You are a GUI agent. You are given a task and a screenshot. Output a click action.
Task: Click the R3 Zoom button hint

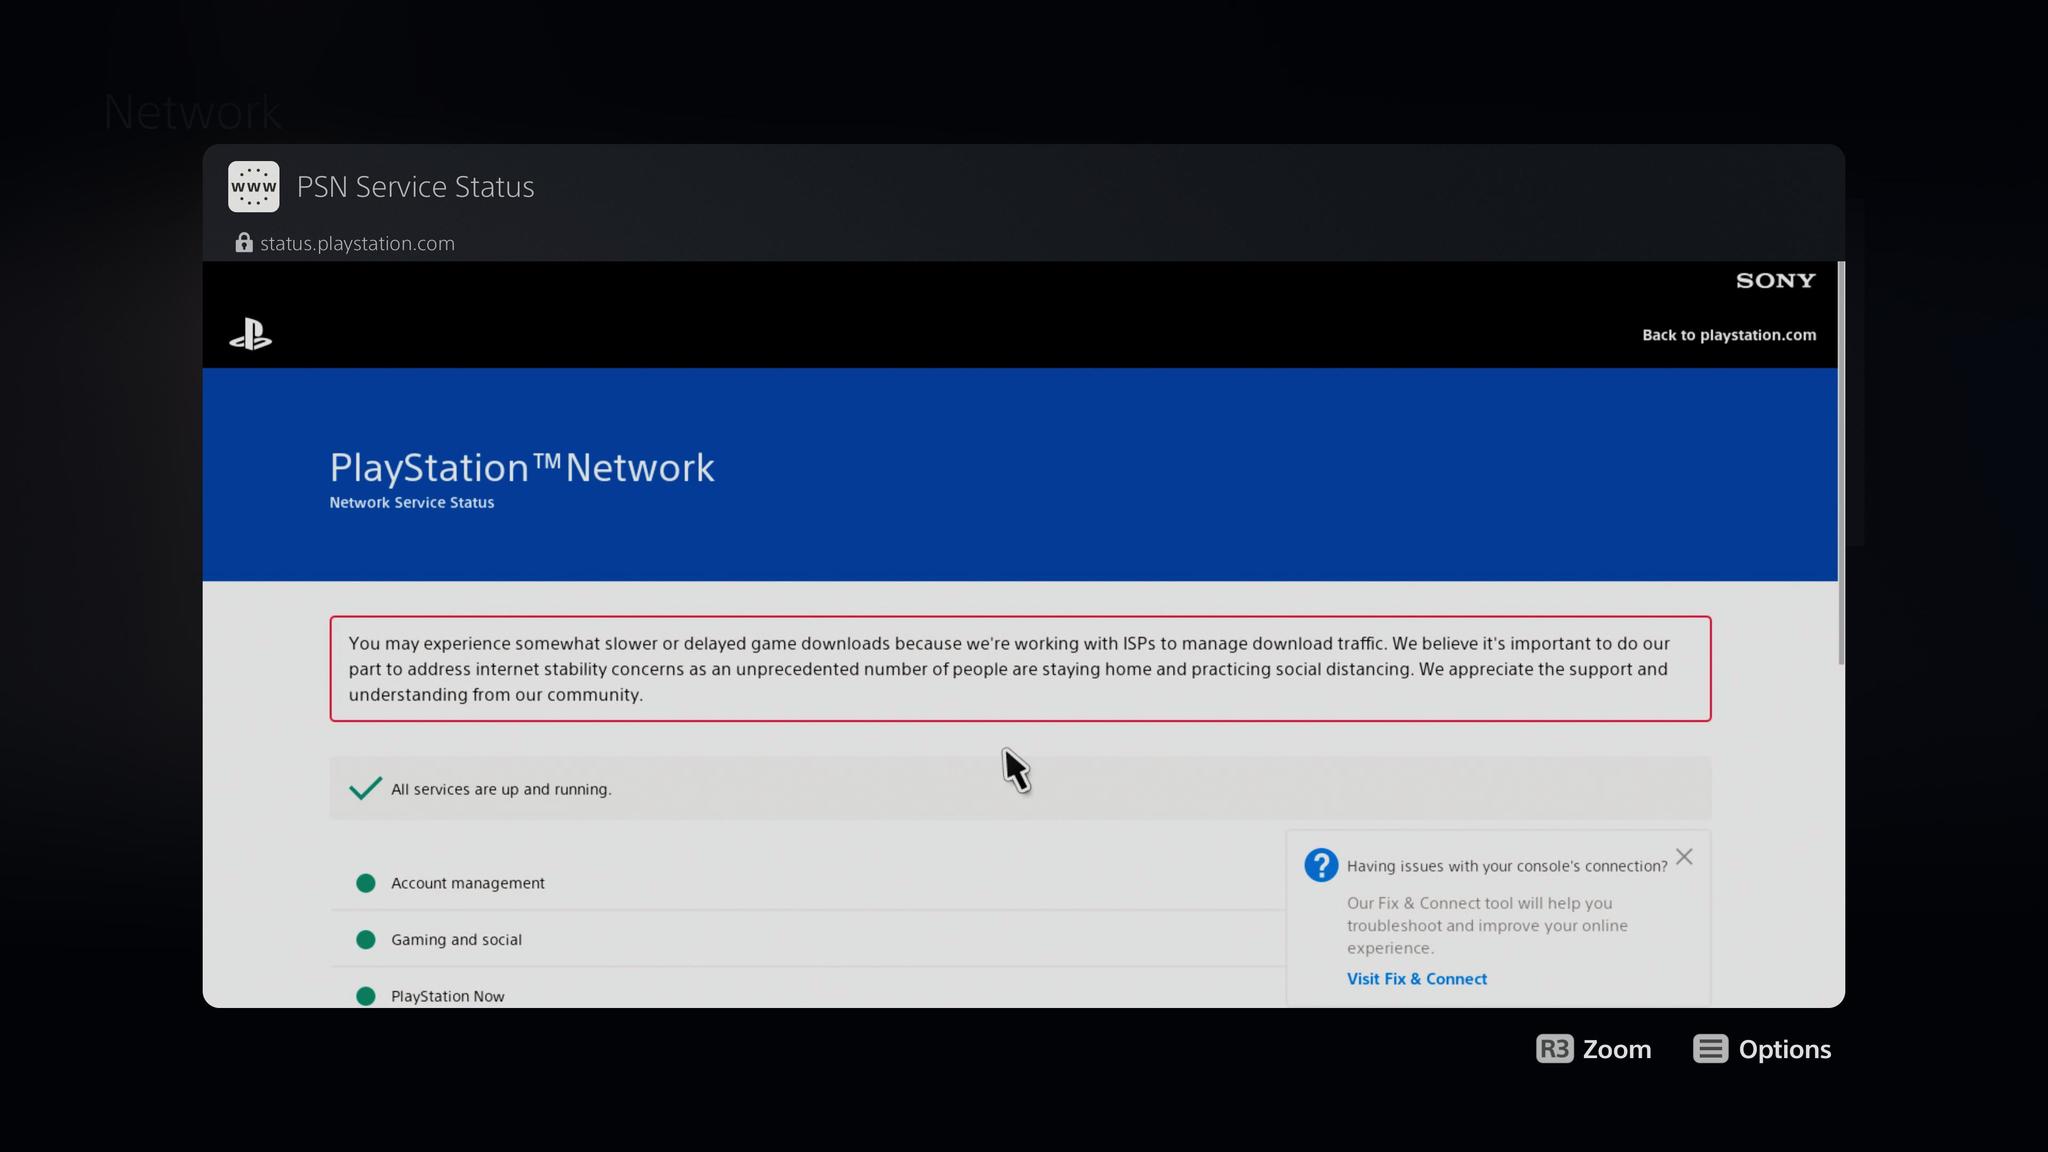[1594, 1049]
